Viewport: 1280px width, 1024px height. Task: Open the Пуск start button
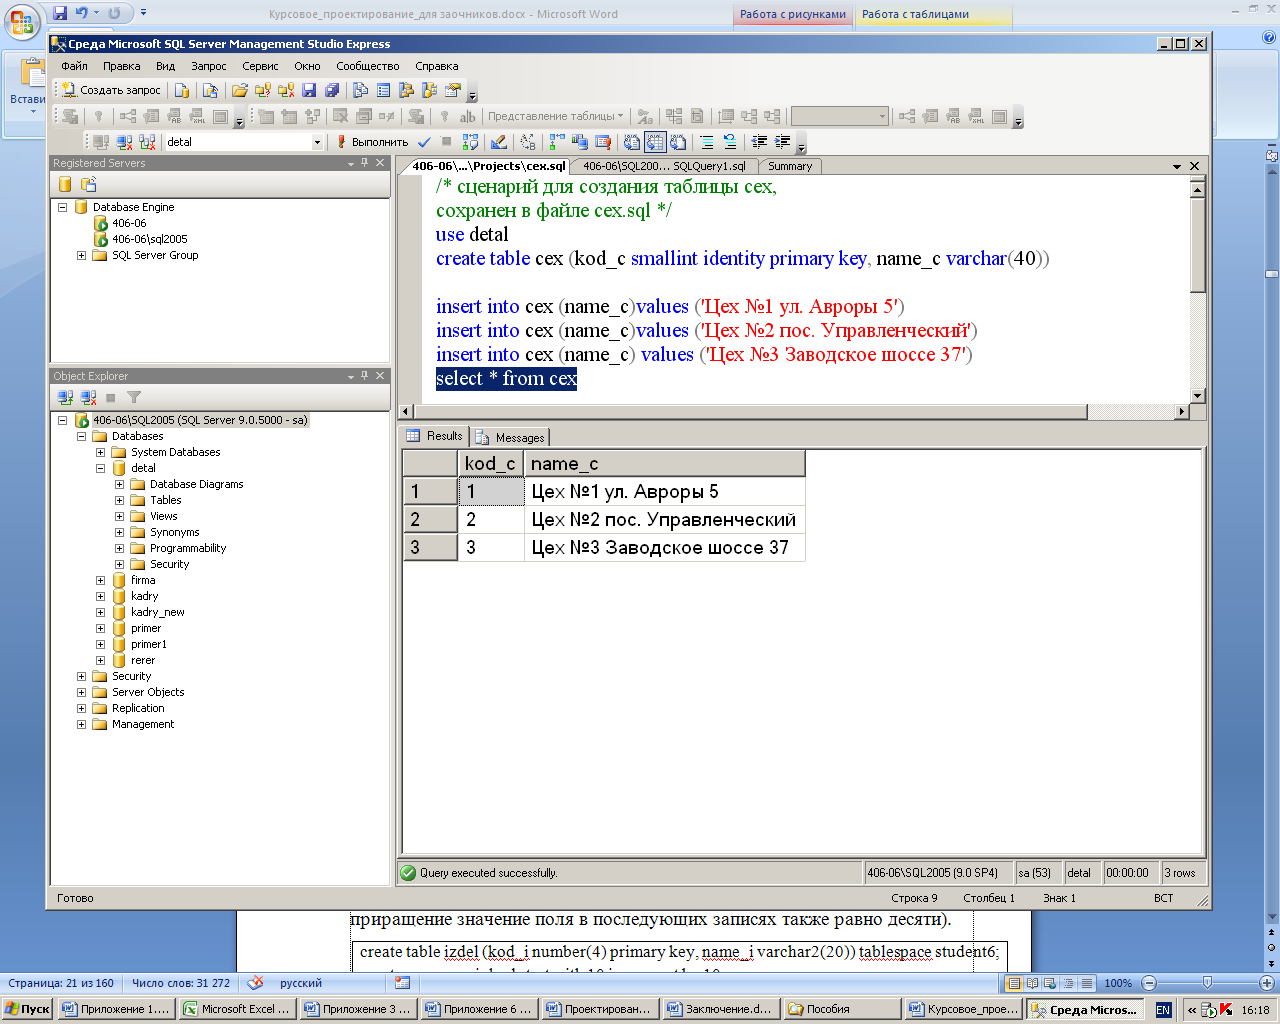28,1009
